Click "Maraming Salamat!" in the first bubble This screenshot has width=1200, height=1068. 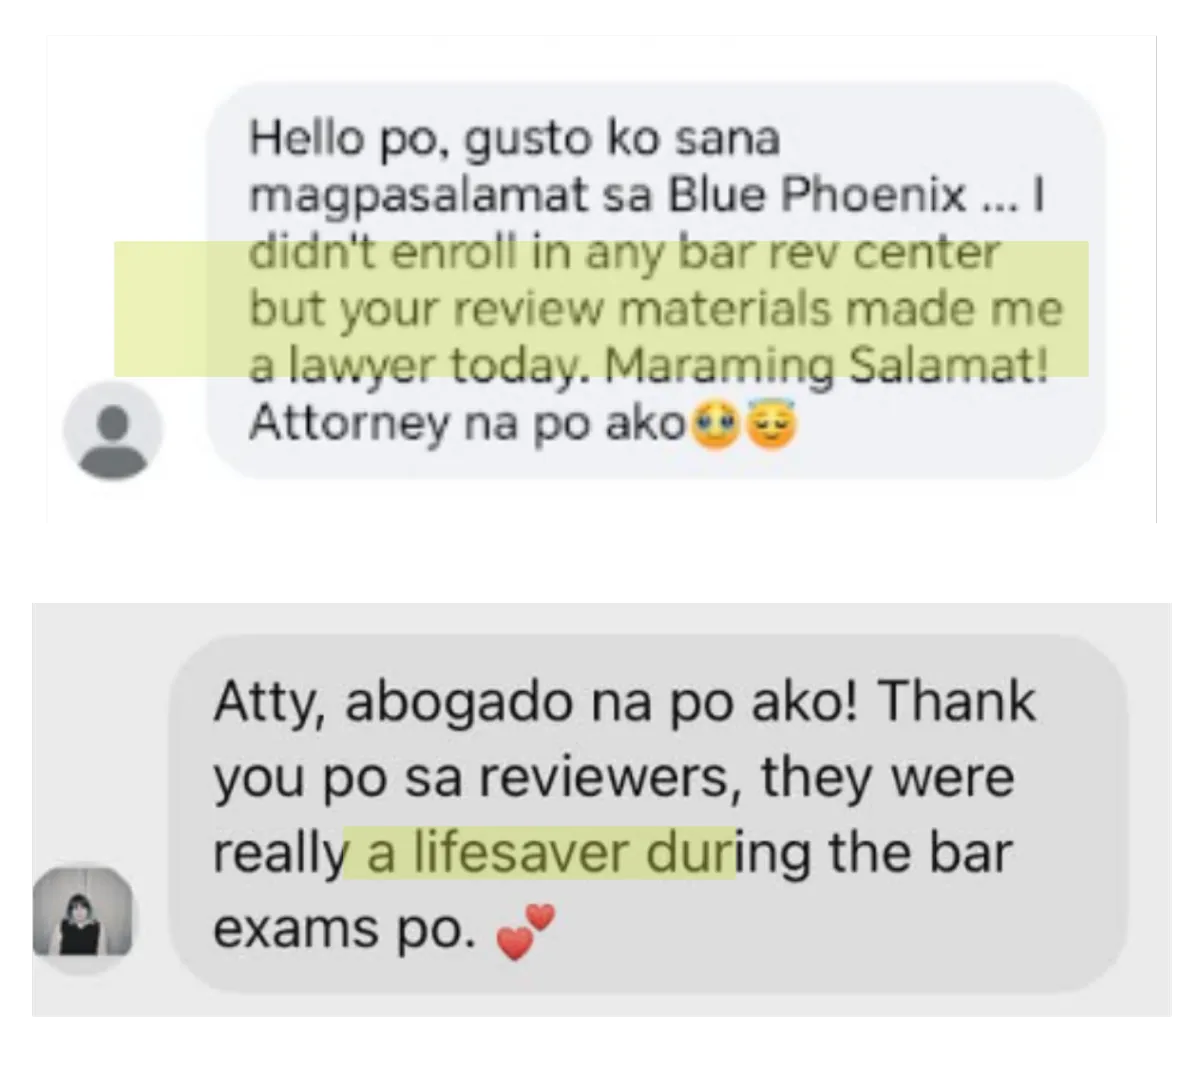[826, 366]
